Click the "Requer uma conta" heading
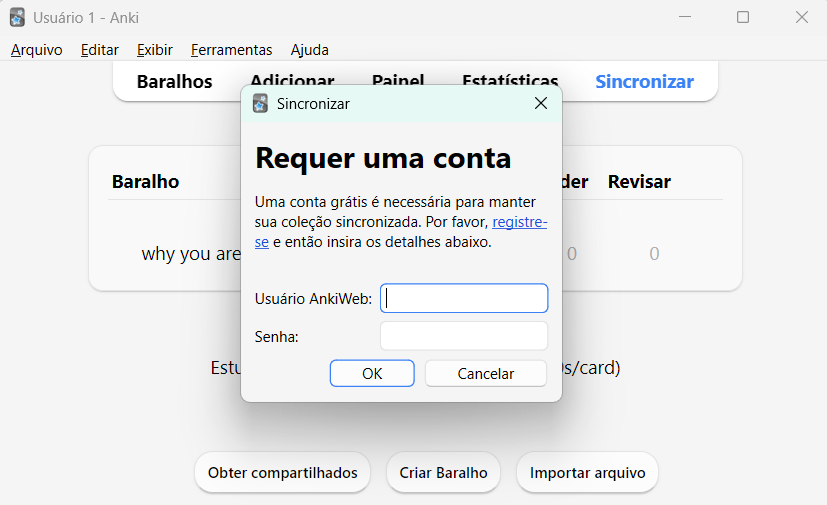This screenshot has width=827, height=505. (x=383, y=158)
